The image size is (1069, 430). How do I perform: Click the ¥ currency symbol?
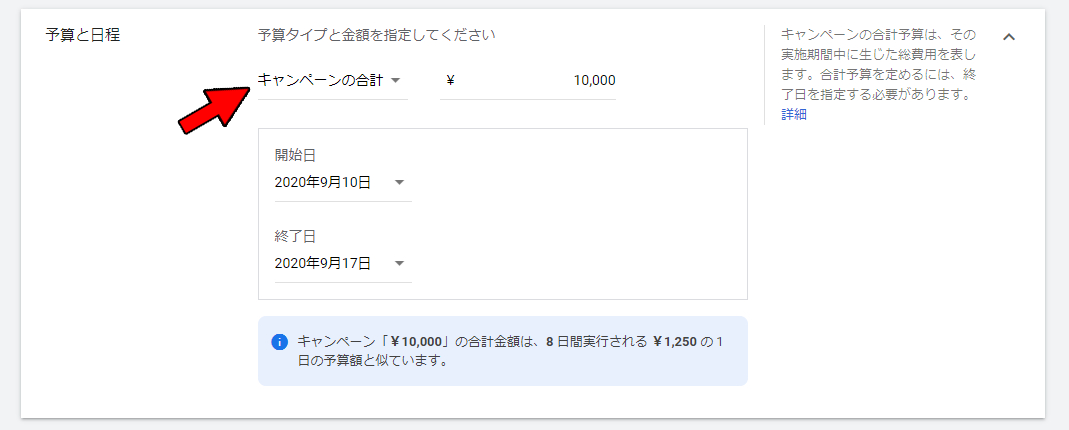pos(450,80)
